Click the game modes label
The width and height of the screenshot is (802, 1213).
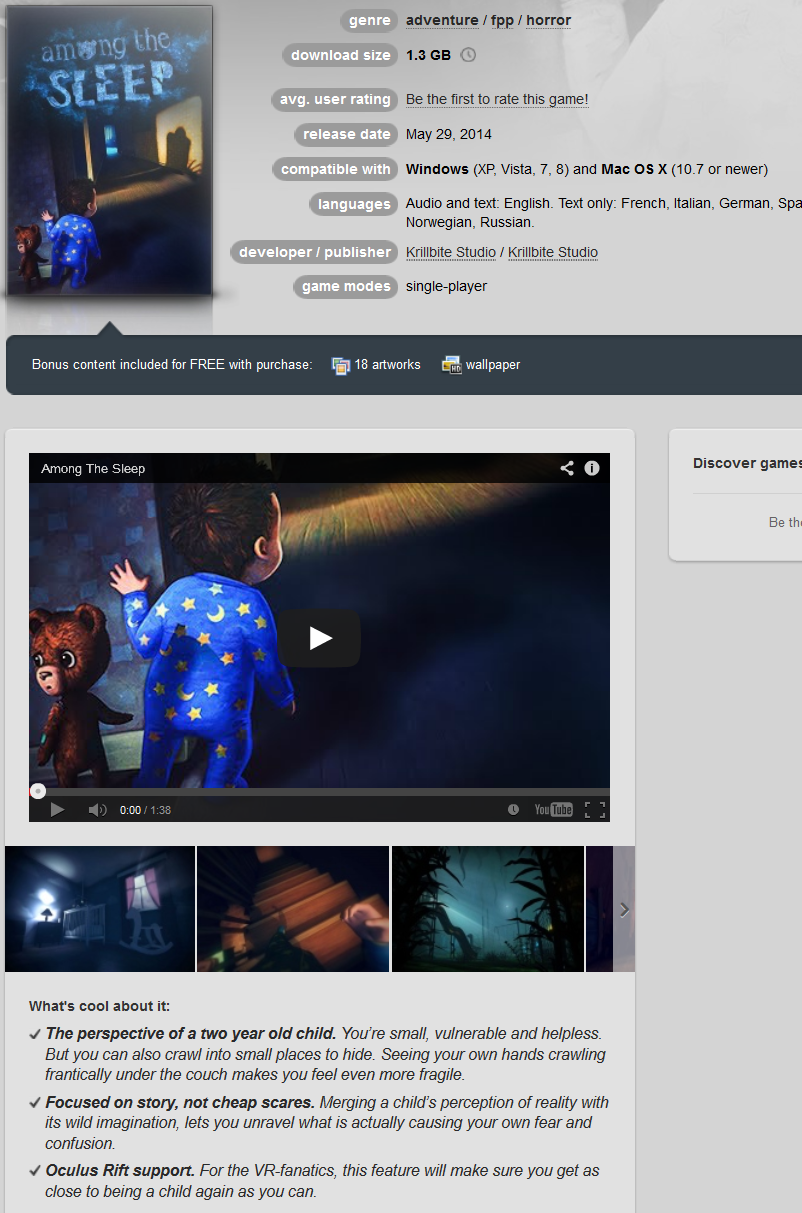click(x=347, y=286)
